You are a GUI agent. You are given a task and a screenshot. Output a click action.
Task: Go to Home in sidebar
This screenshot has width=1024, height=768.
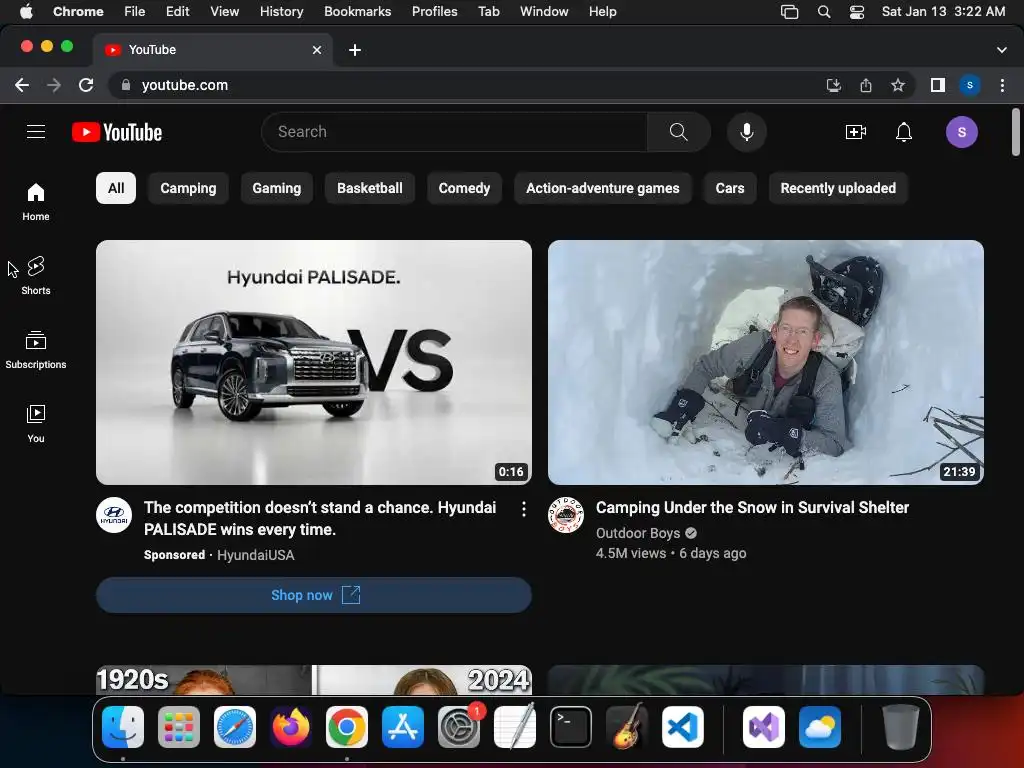pyautogui.click(x=36, y=202)
